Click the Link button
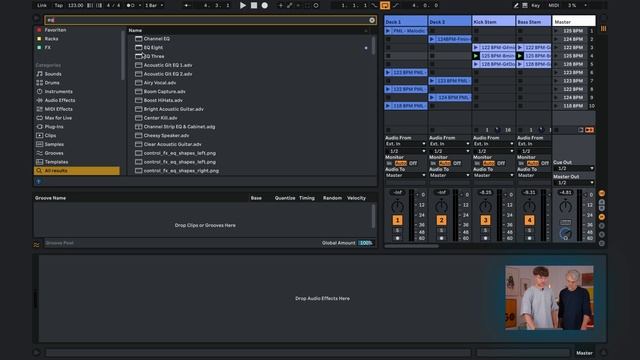Image resolution: width=640 pixels, height=360 pixels. (42, 5)
